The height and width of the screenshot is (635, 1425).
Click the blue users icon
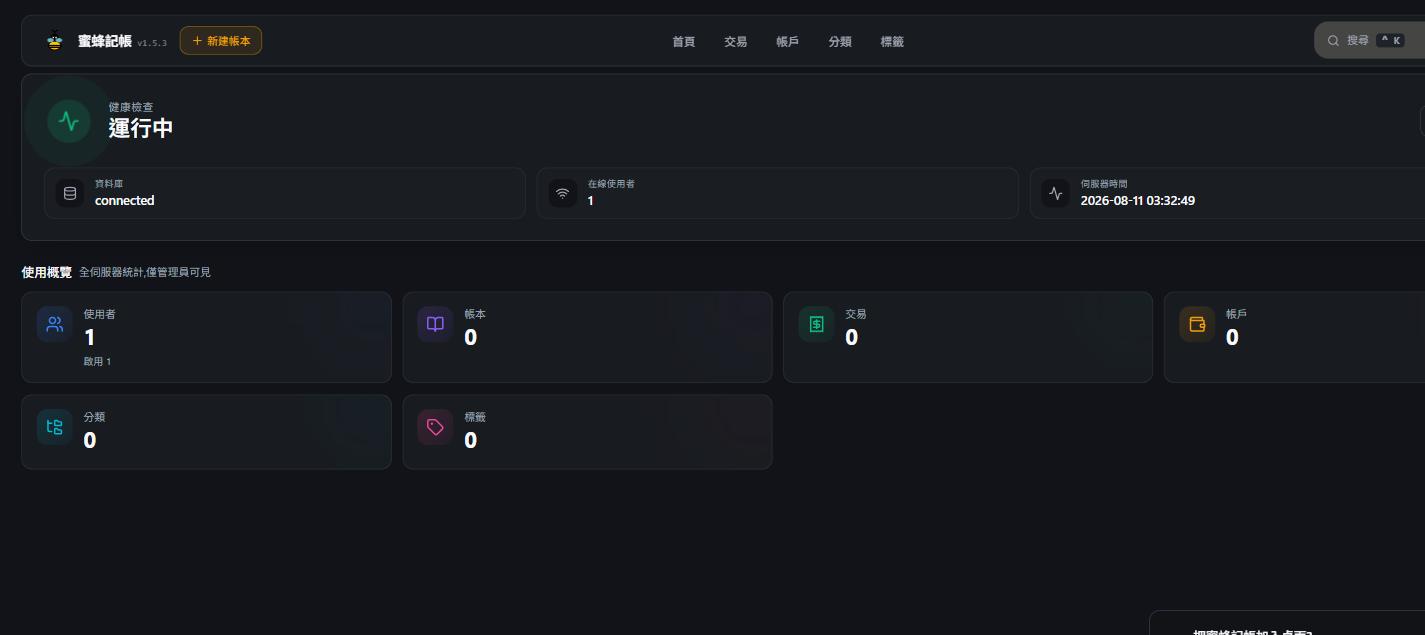click(55, 324)
